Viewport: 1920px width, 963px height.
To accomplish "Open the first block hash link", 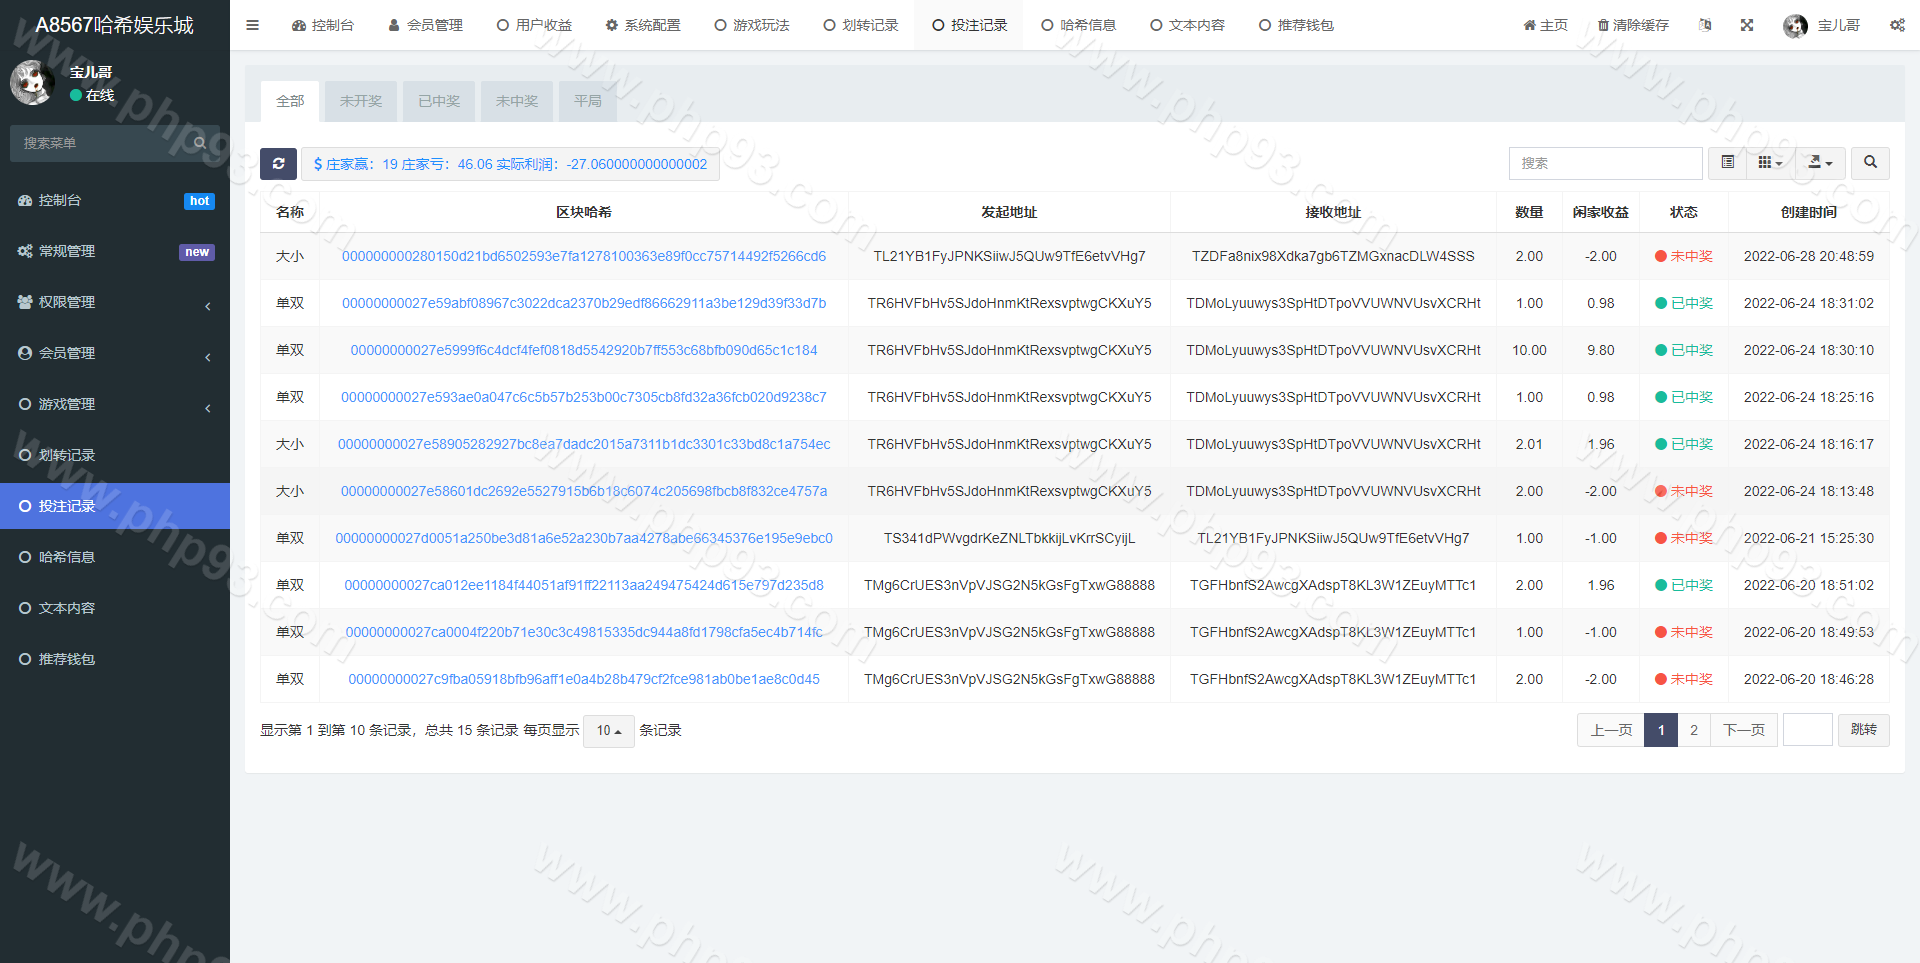I will (583, 256).
